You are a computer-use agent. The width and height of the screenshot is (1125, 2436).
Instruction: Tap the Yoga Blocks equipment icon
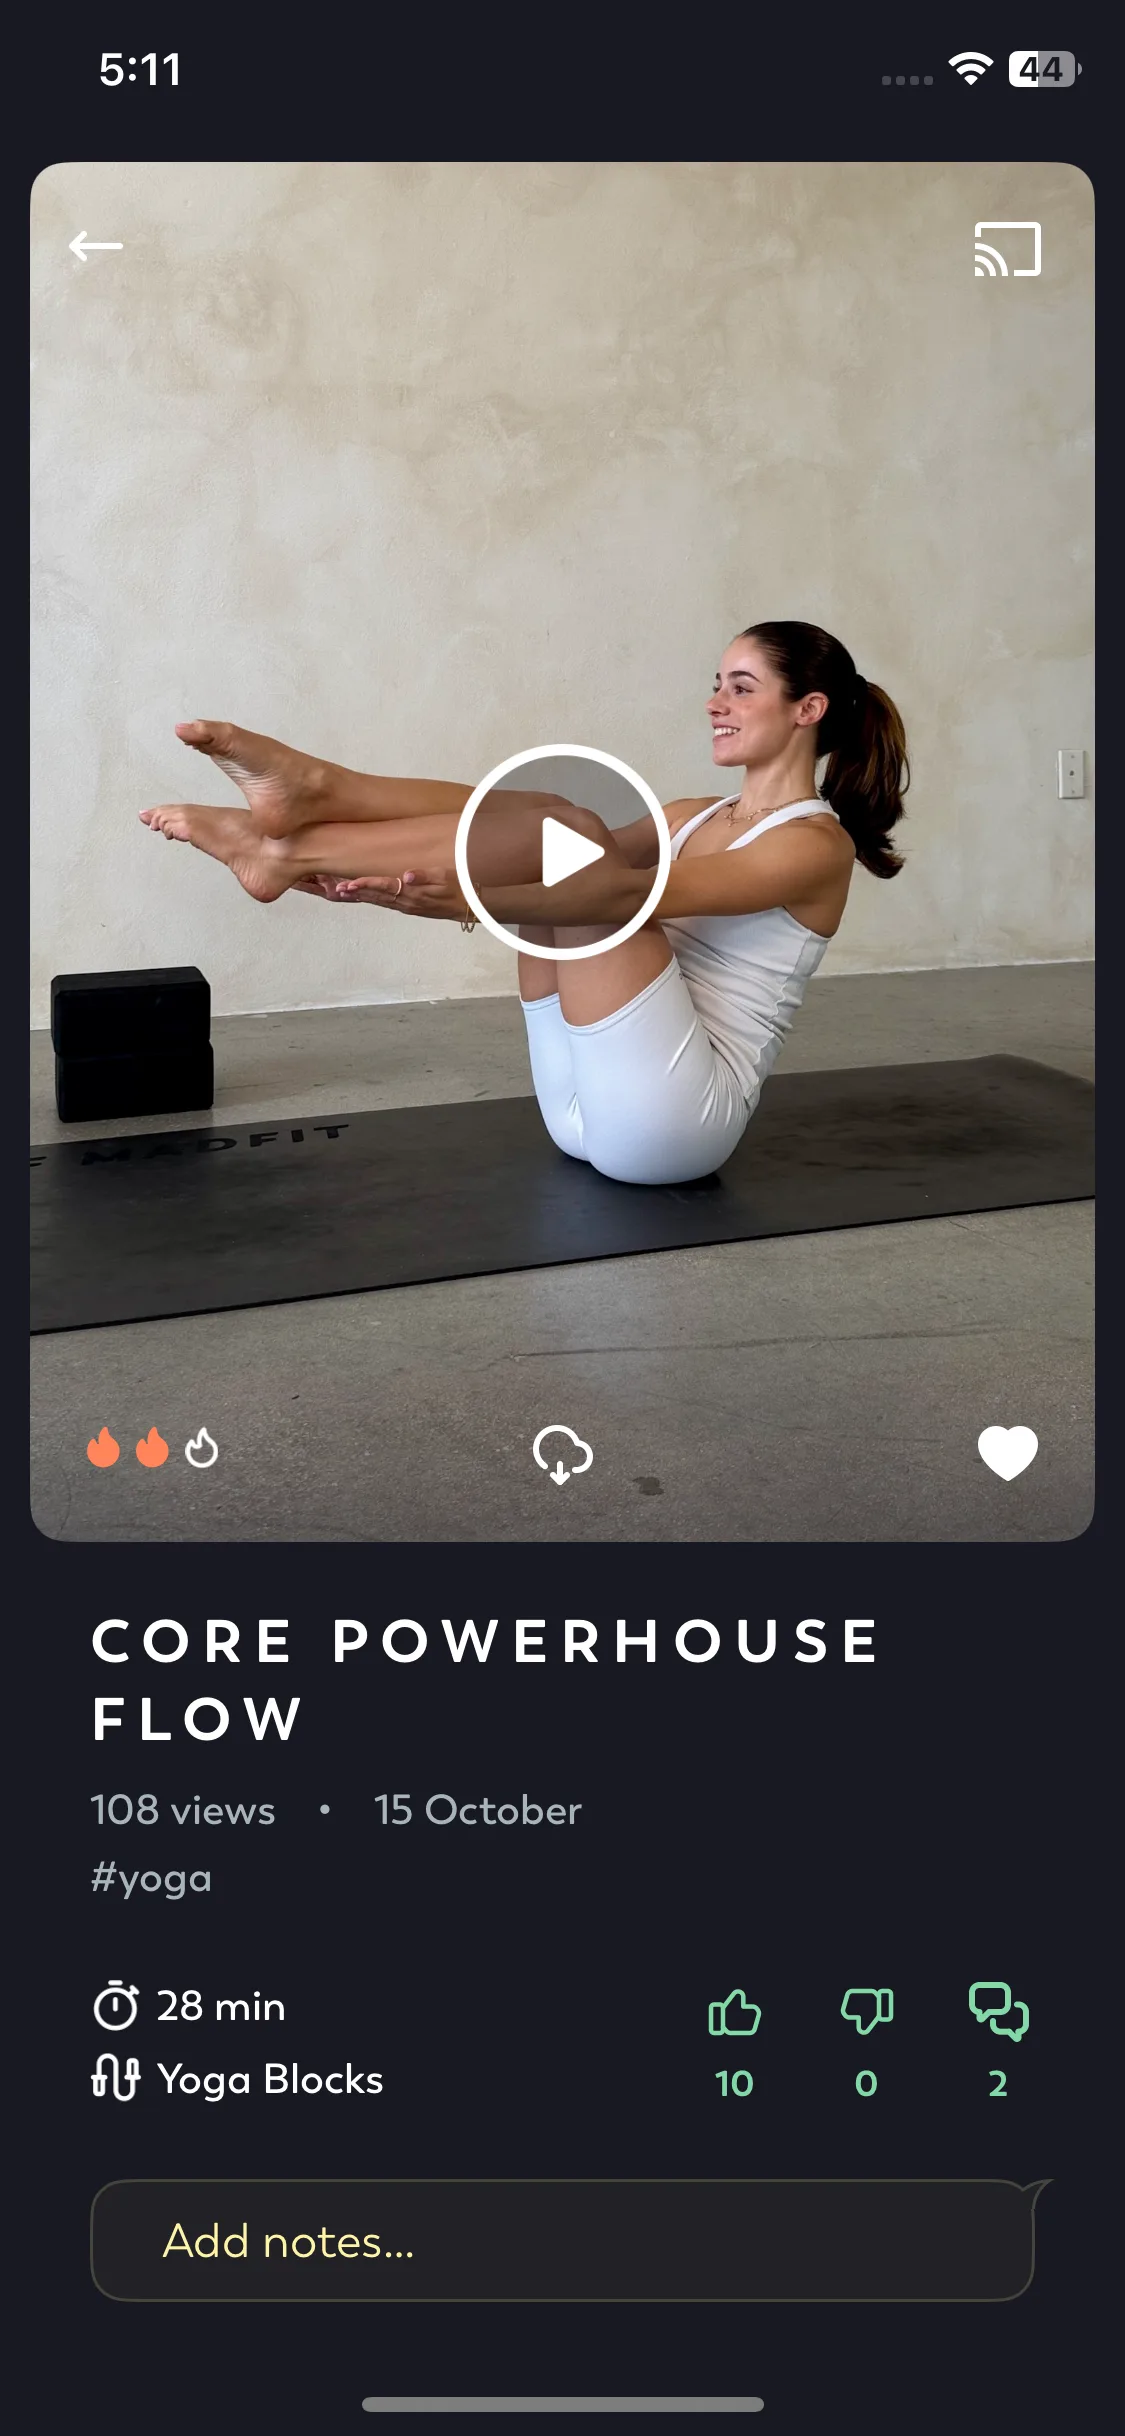coord(115,2077)
